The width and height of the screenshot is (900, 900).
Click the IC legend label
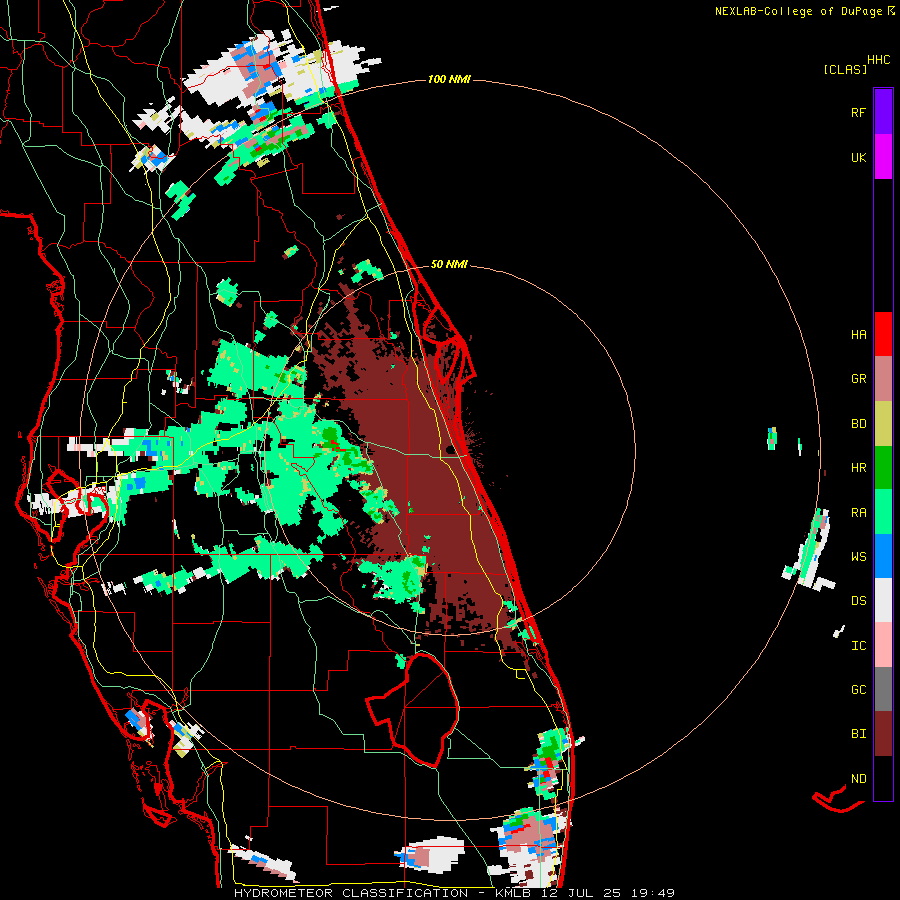[858, 646]
